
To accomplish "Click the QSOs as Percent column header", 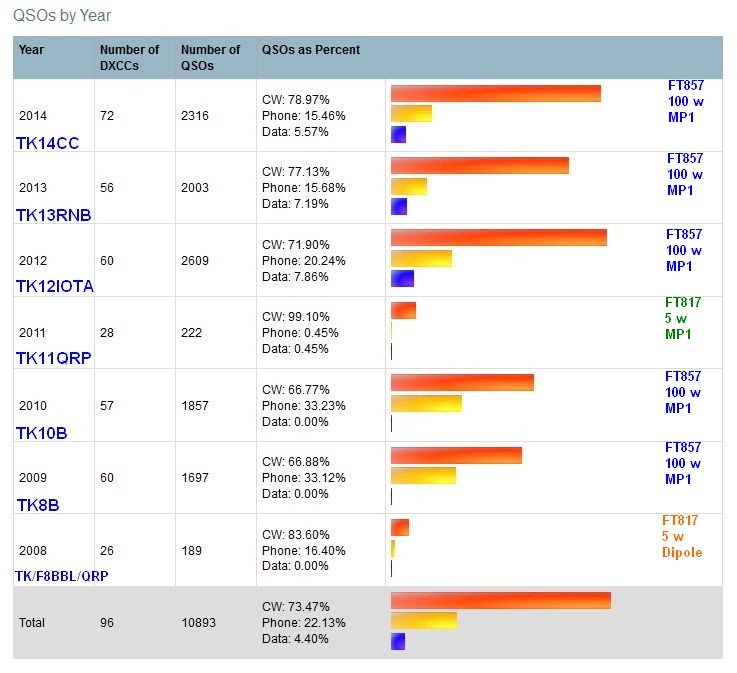I will (310, 50).
